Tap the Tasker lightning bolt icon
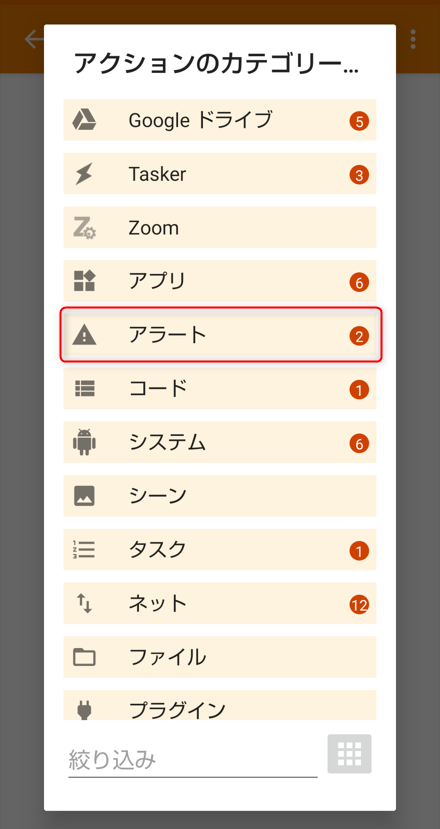 coord(84,173)
